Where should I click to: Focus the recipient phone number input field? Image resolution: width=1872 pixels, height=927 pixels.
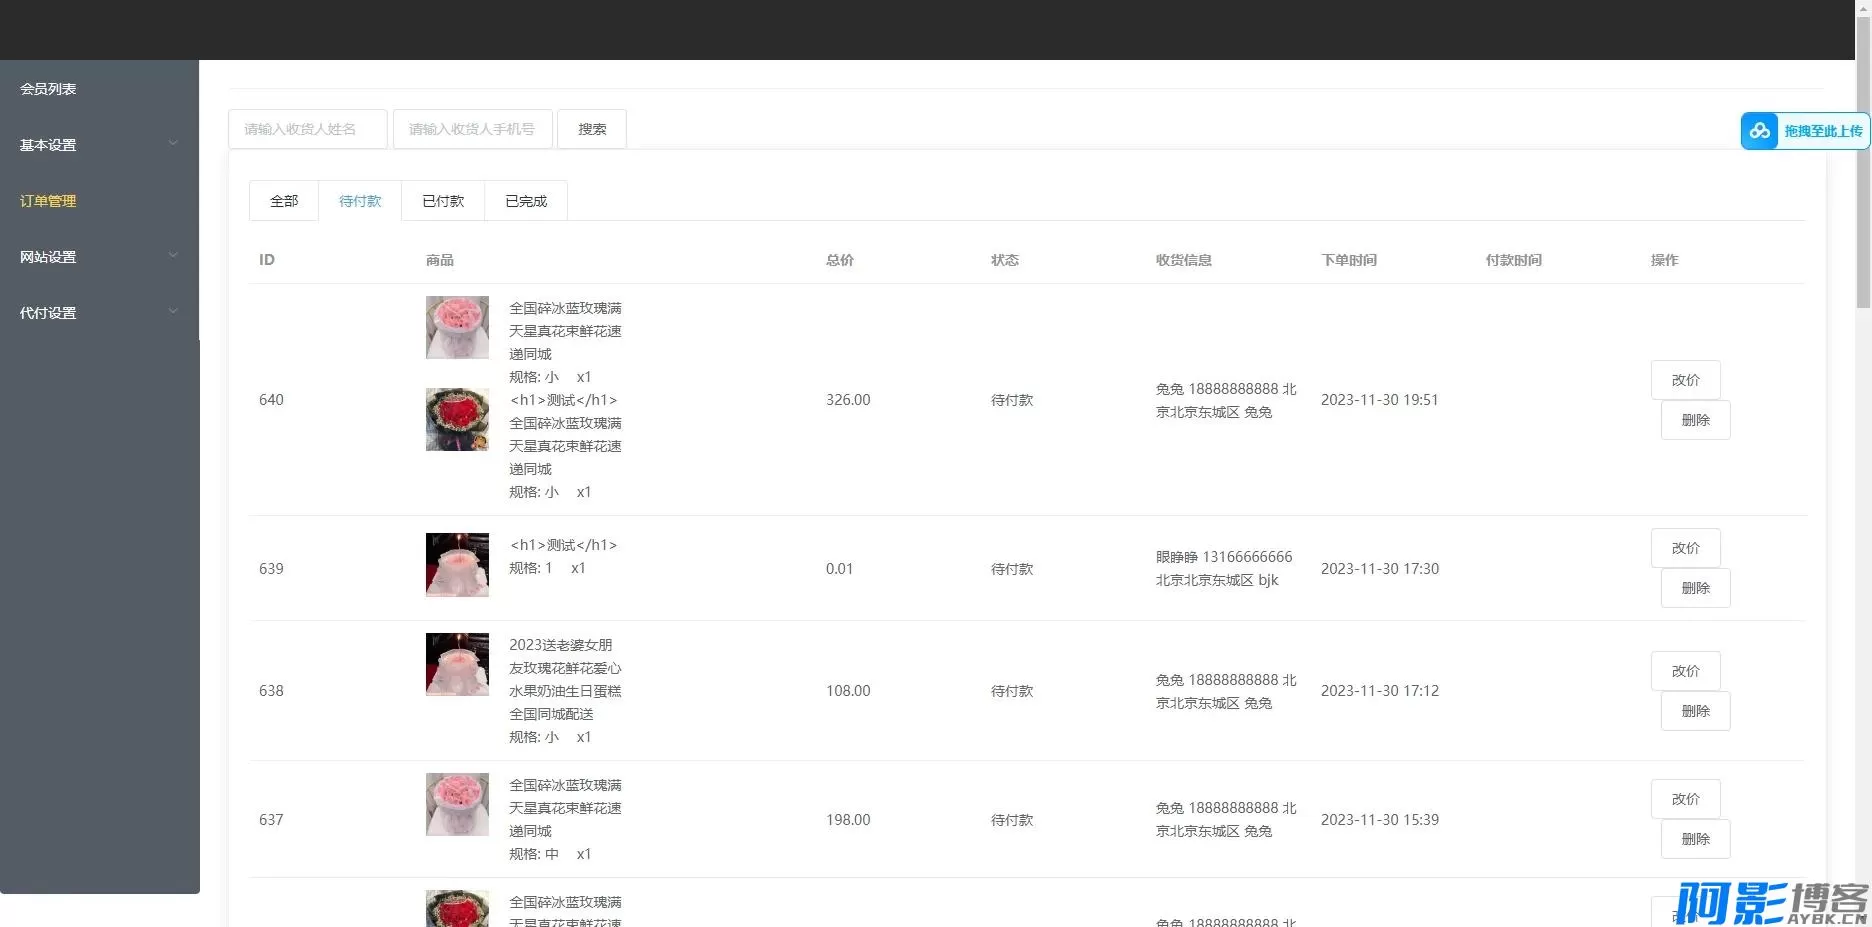(x=472, y=129)
